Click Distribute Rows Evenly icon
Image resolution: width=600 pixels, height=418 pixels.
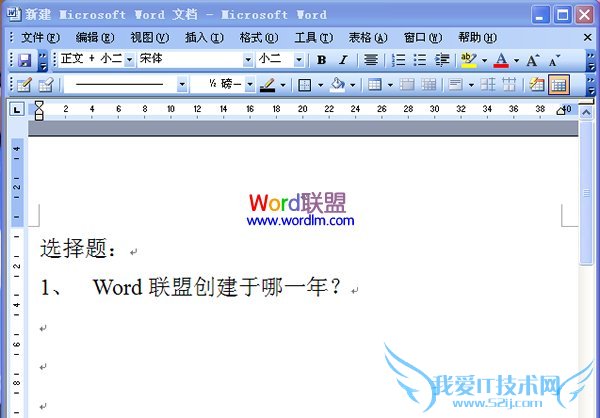[488, 85]
